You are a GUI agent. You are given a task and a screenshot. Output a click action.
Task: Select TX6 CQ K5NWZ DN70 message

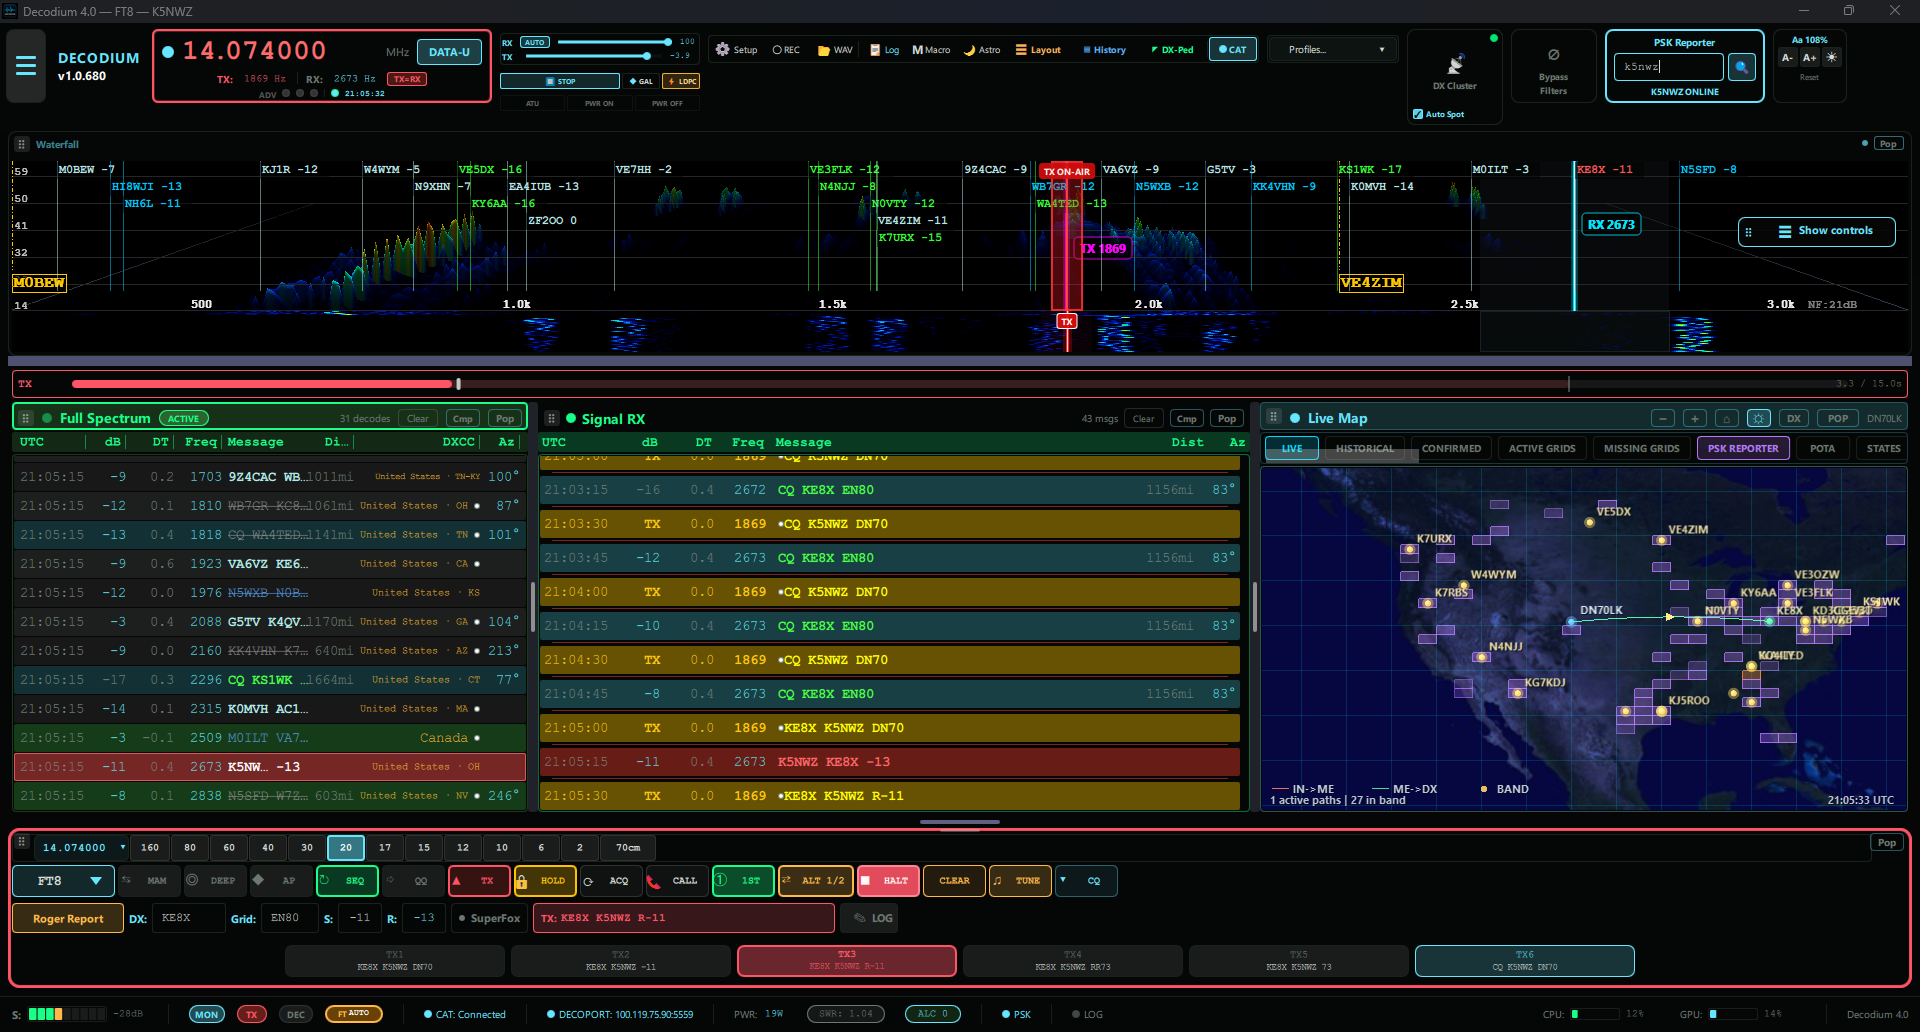(1524, 961)
